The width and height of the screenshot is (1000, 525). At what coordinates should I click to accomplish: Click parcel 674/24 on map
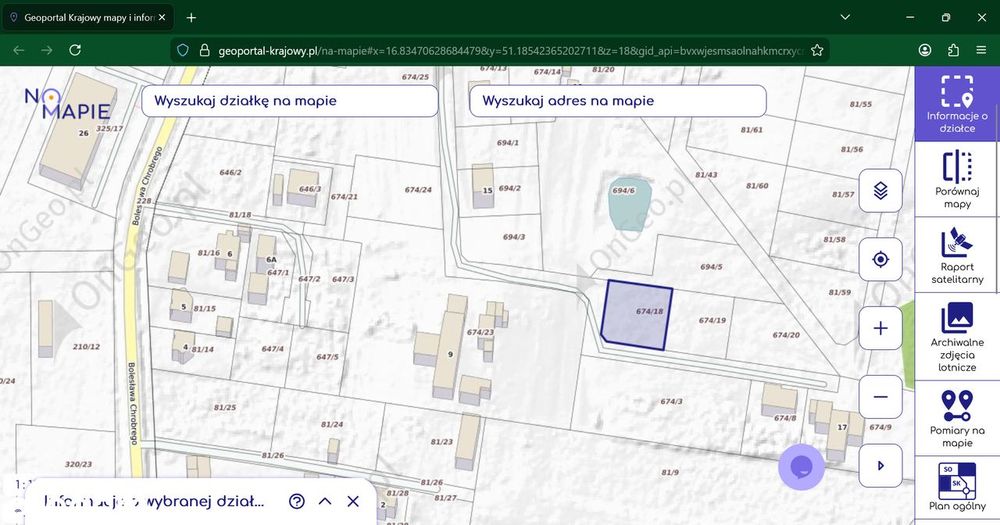coord(418,190)
